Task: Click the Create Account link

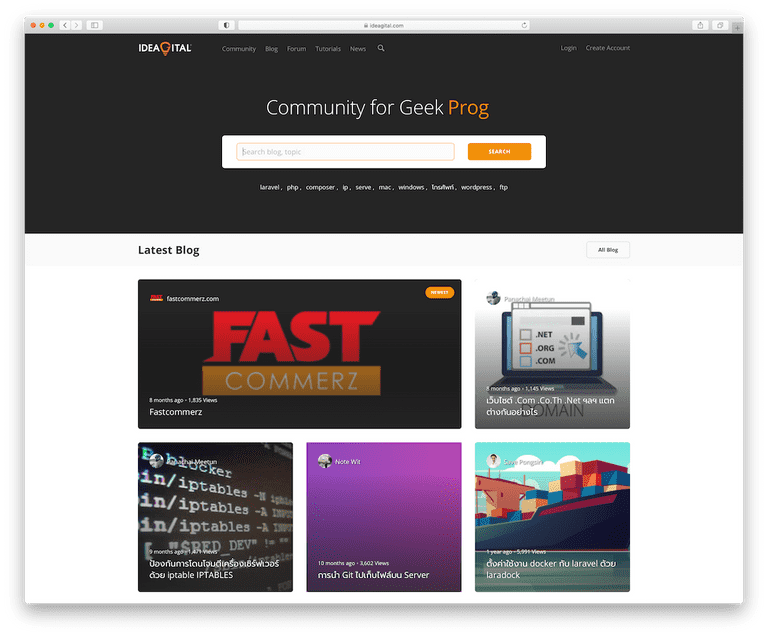Action: pyautogui.click(x=608, y=48)
